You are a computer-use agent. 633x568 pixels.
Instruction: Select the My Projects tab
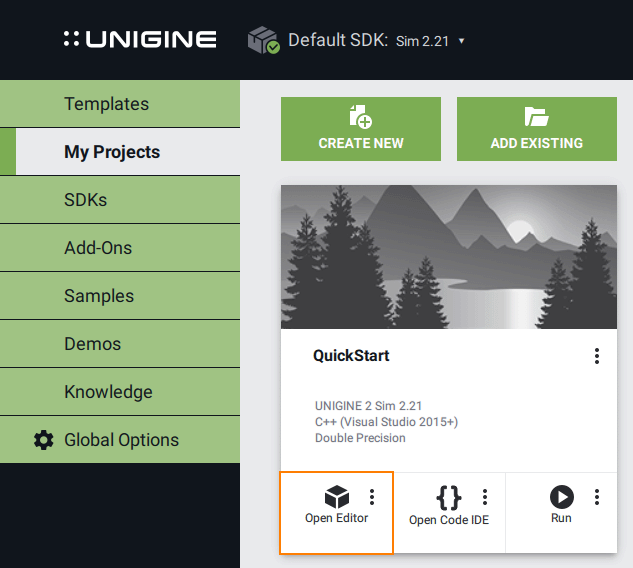[x=120, y=152]
